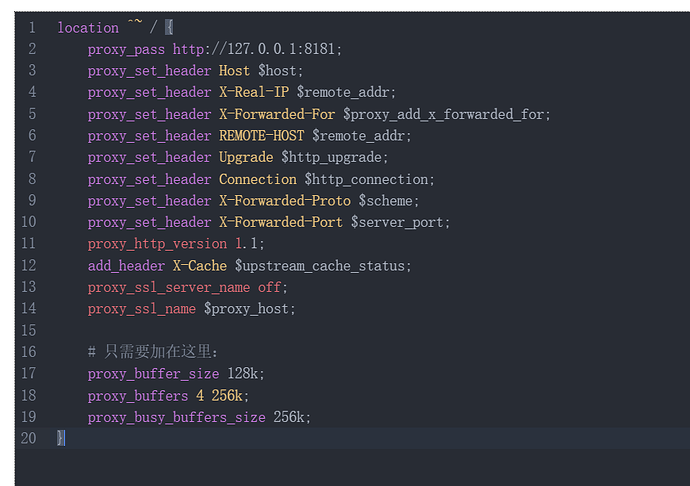
Task: Click "proxy_busy_buffers_size" directive
Action: (176, 417)
